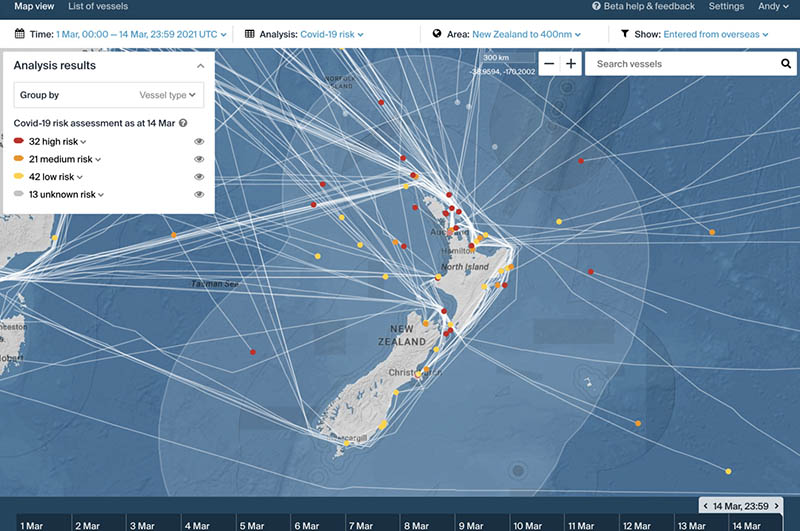Select 8 Mar on the timeline

pos(428,523)
